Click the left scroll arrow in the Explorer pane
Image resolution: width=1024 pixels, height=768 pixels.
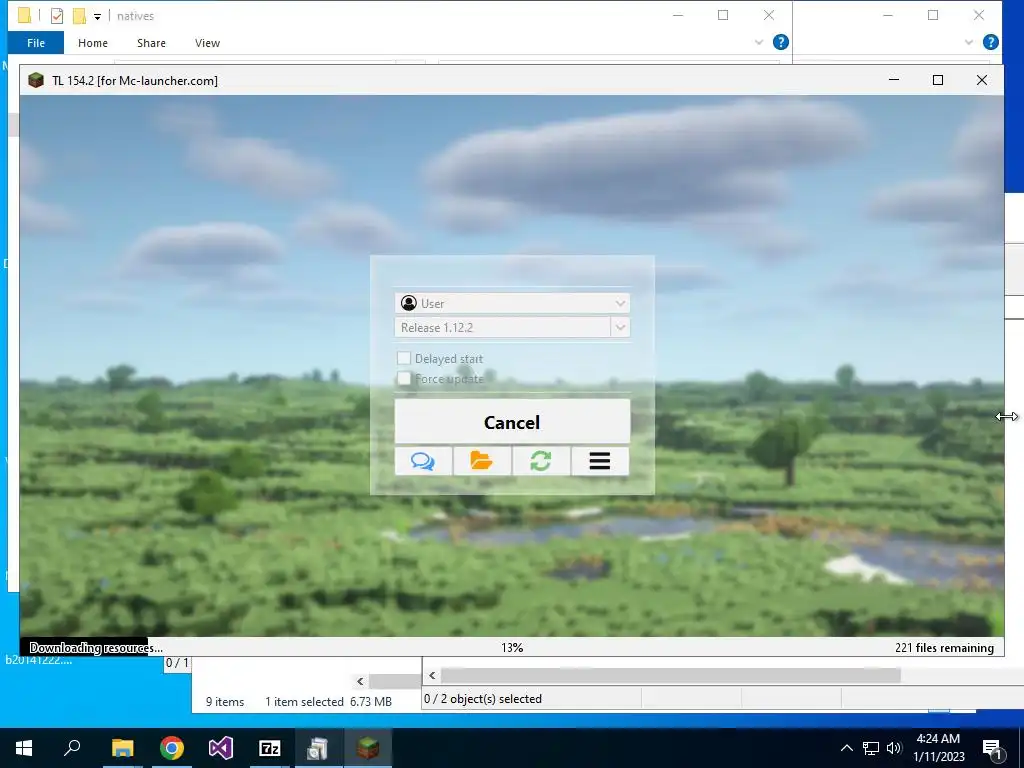tap(360, 681)
